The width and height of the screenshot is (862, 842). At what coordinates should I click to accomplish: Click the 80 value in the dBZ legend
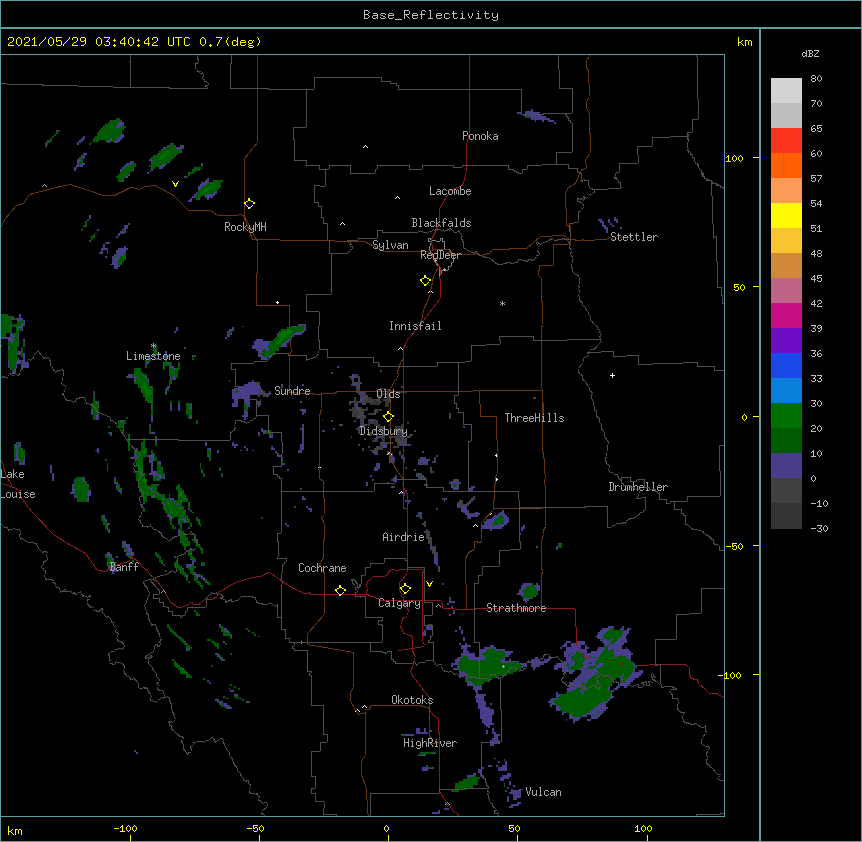pyautogui.click(x=816, y=79)
